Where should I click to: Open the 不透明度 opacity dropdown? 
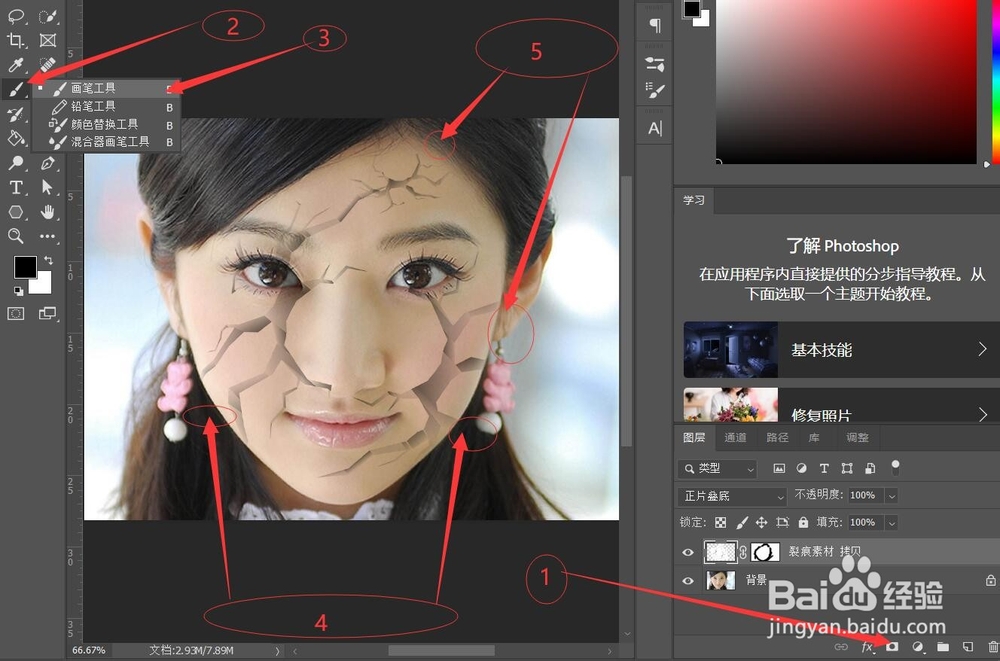(x=892, y=495)
